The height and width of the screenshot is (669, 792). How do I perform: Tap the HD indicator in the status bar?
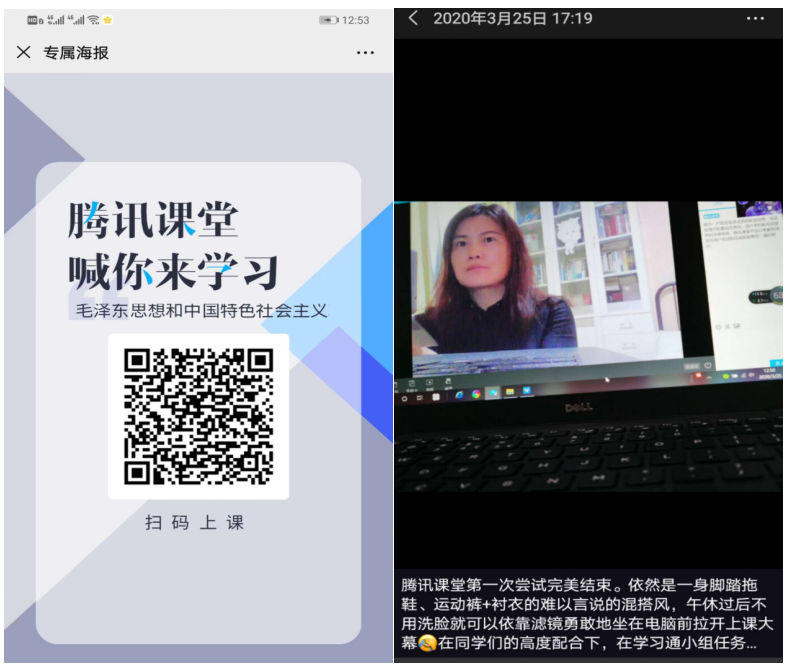coord(34,20)
